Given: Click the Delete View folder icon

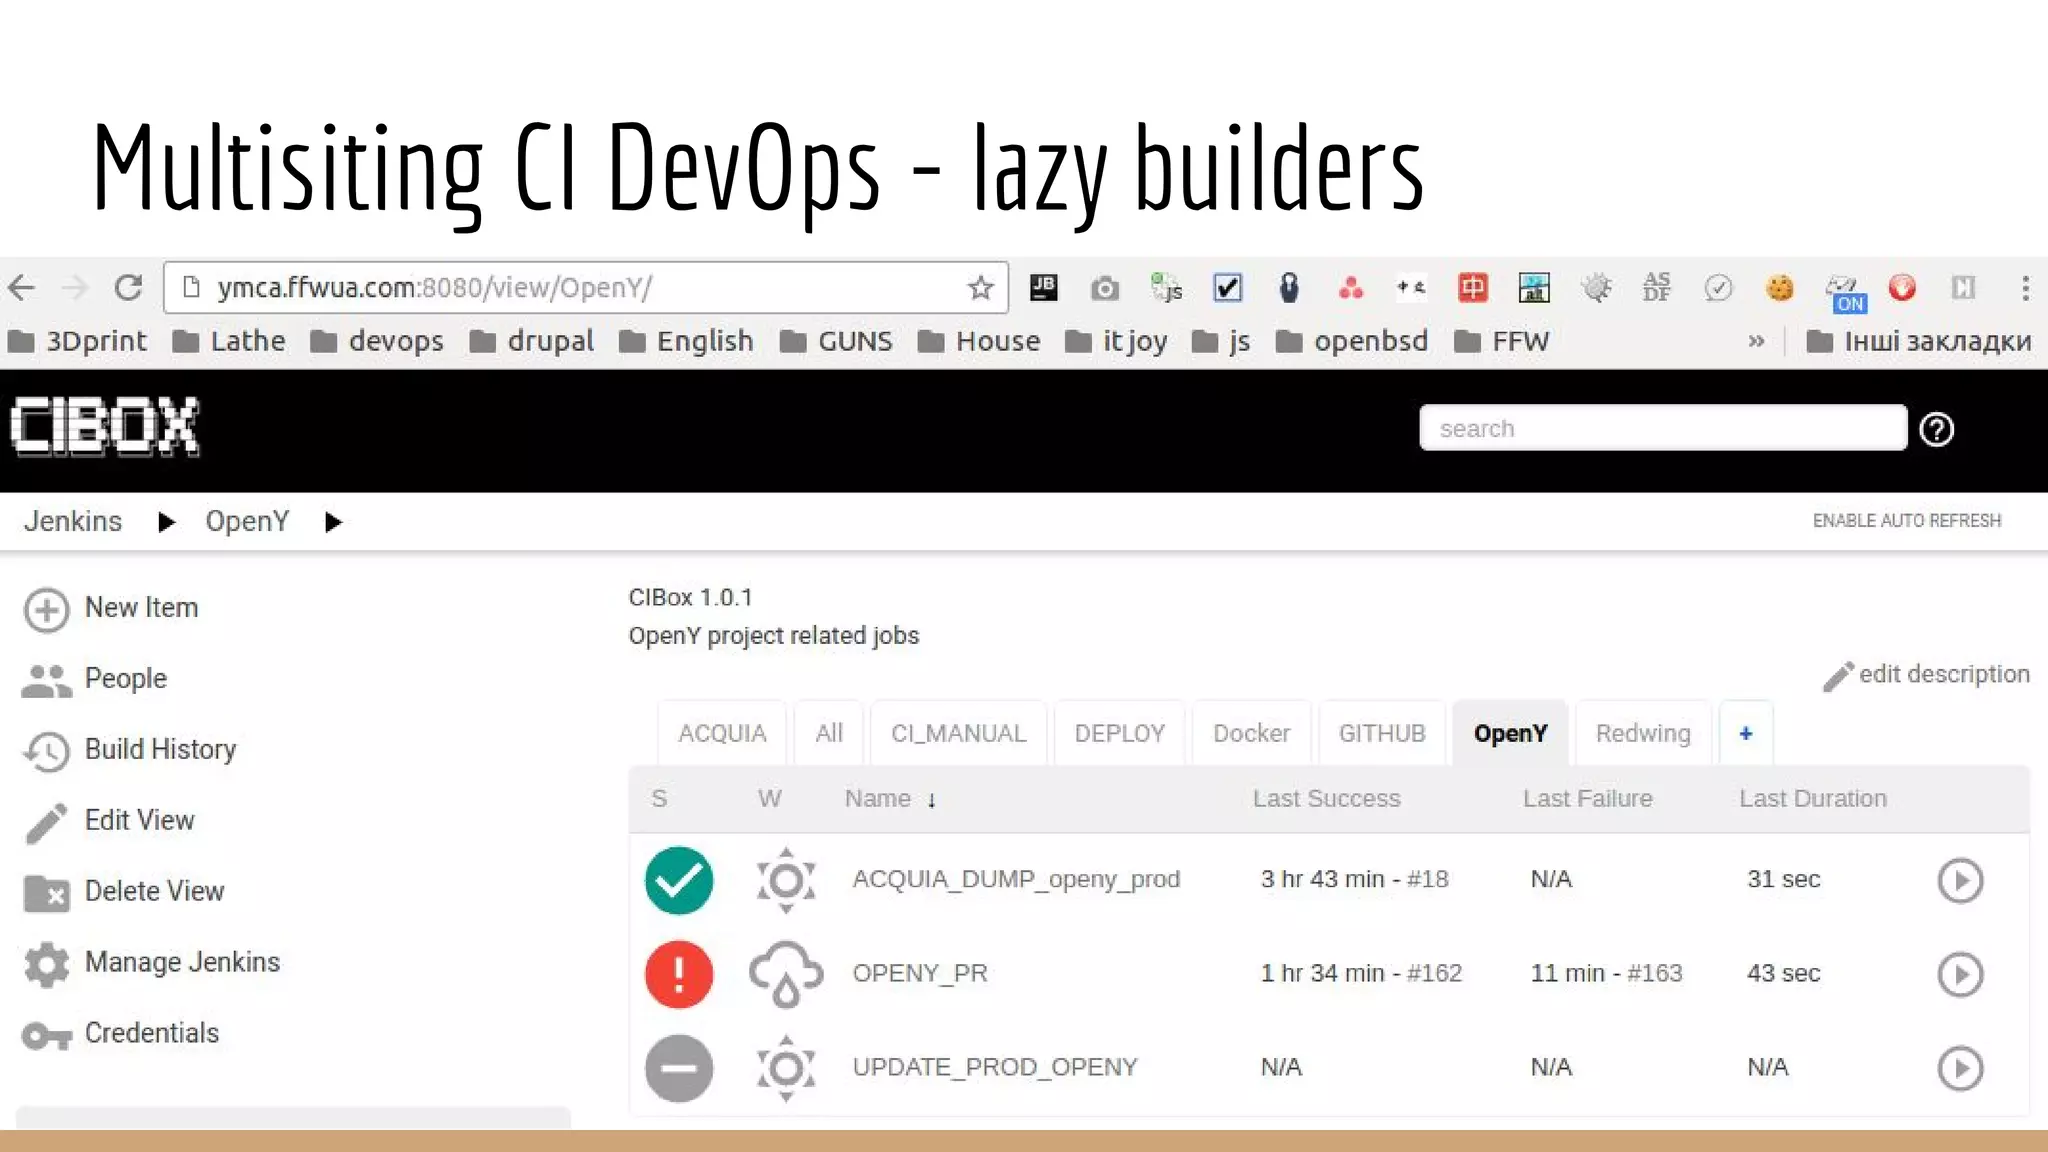Looking at the screenshot, I should pos(46,893).
